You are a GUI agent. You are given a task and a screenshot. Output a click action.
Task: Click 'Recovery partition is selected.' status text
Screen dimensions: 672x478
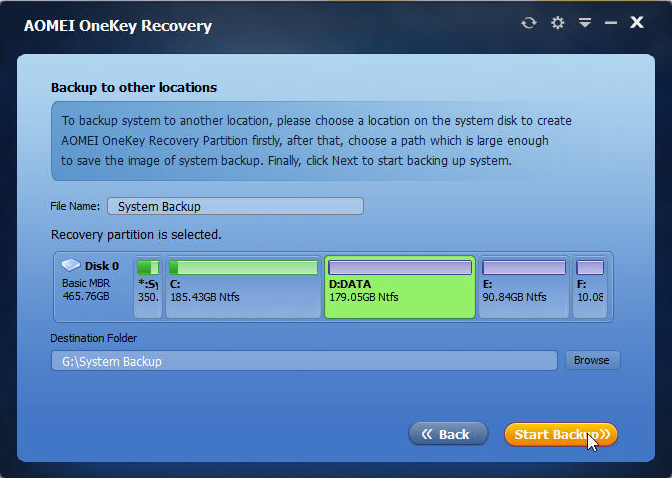tap(136, 235)
